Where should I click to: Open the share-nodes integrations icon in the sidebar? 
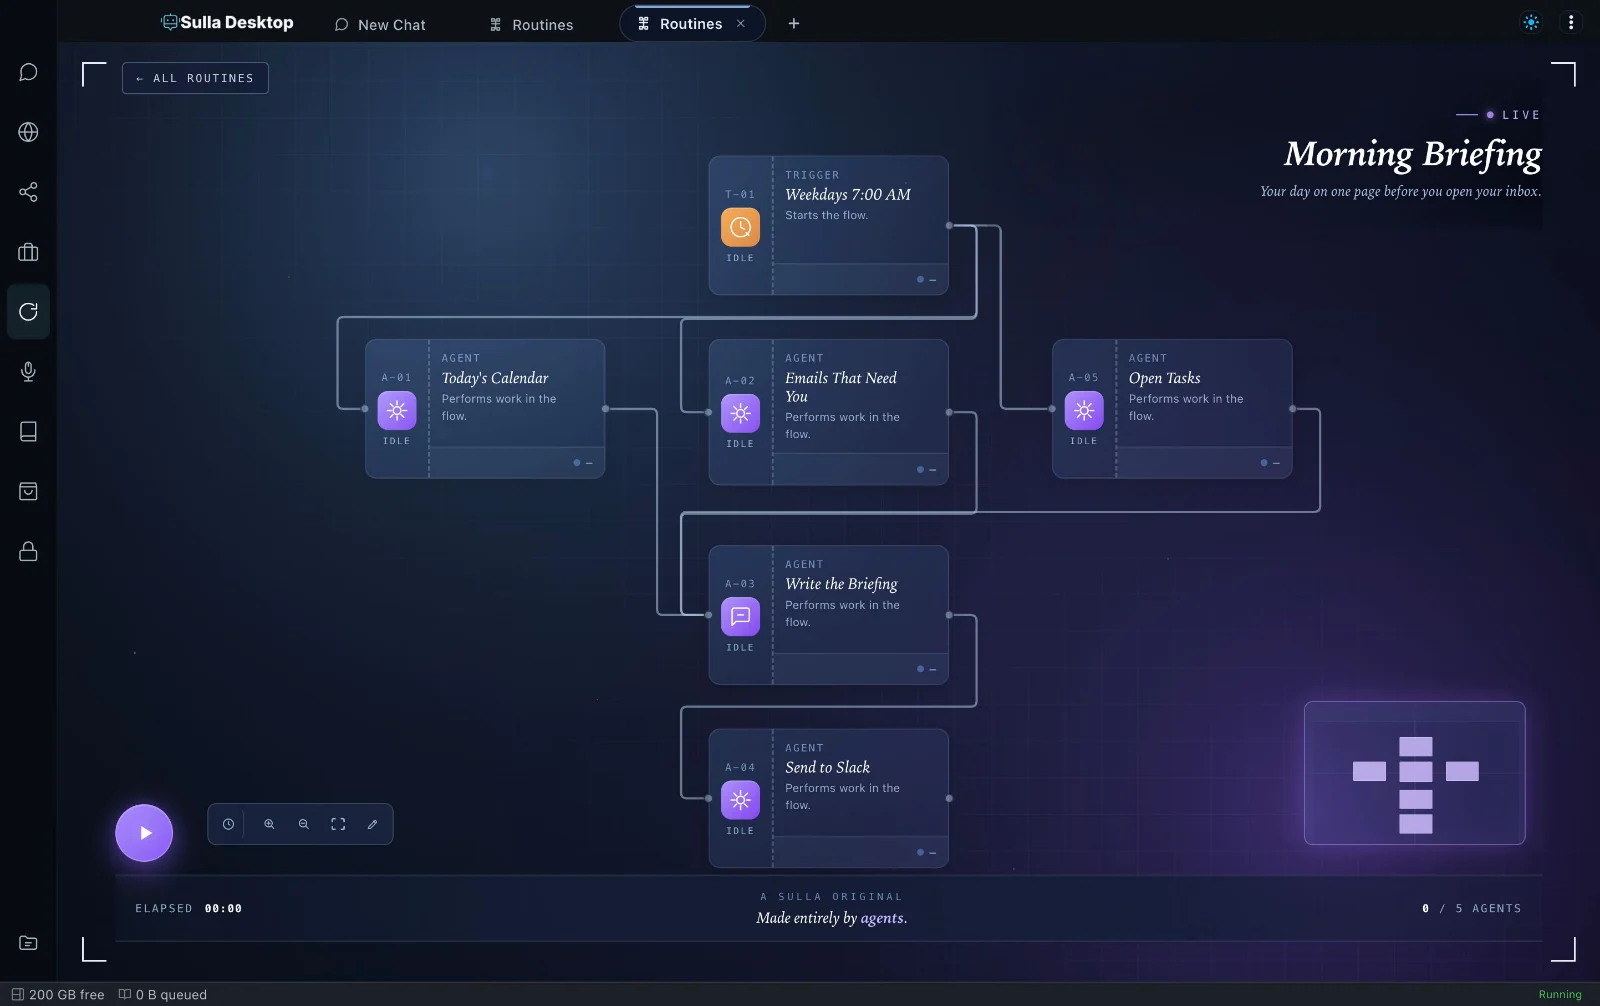(28, 192)
